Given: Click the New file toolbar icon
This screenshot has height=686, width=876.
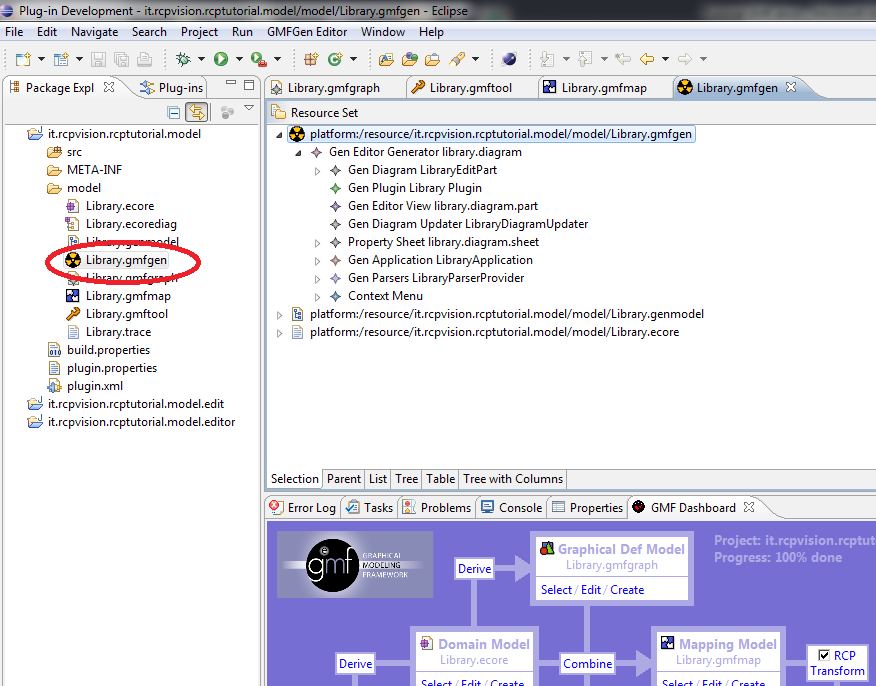Looking at the screenshot, I should [x=23, y=59].
